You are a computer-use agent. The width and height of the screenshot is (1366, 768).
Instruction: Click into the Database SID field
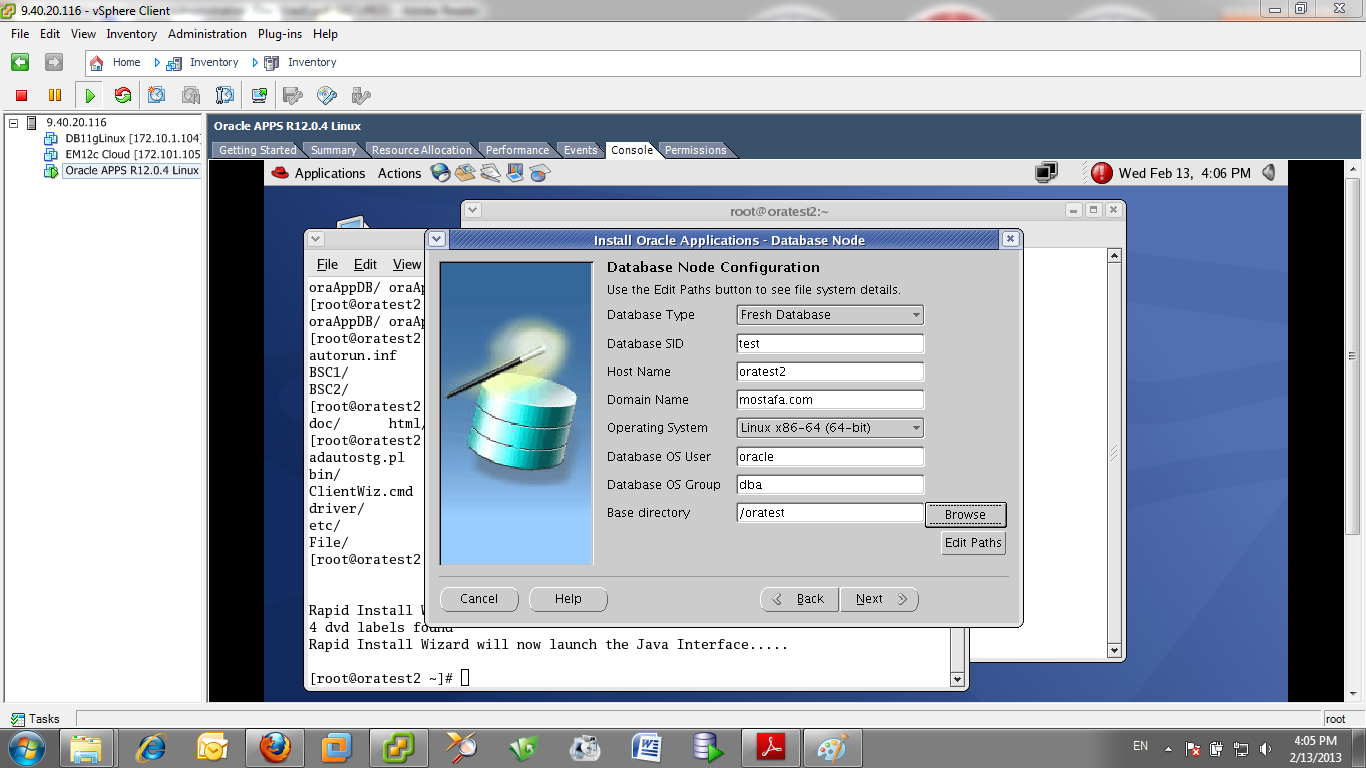[830, 343]
